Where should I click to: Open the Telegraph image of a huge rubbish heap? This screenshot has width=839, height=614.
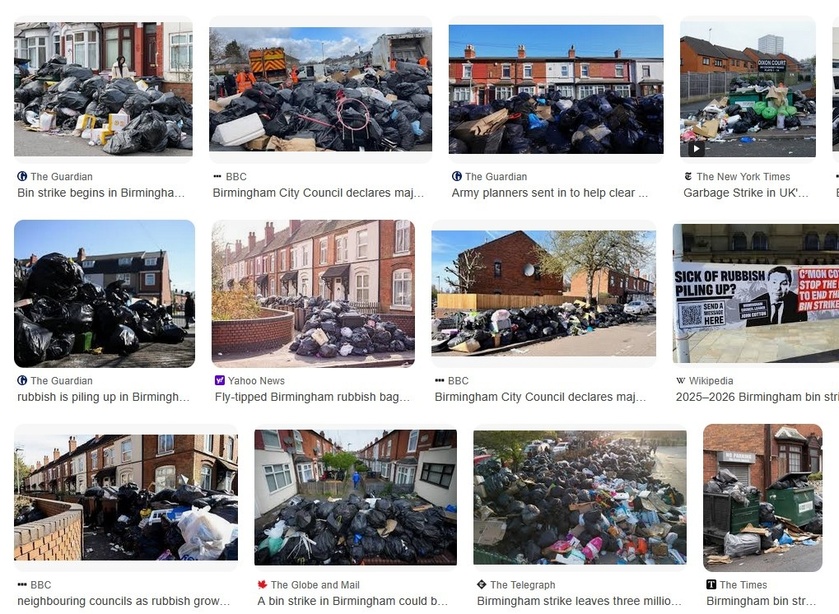coord(580,497)
